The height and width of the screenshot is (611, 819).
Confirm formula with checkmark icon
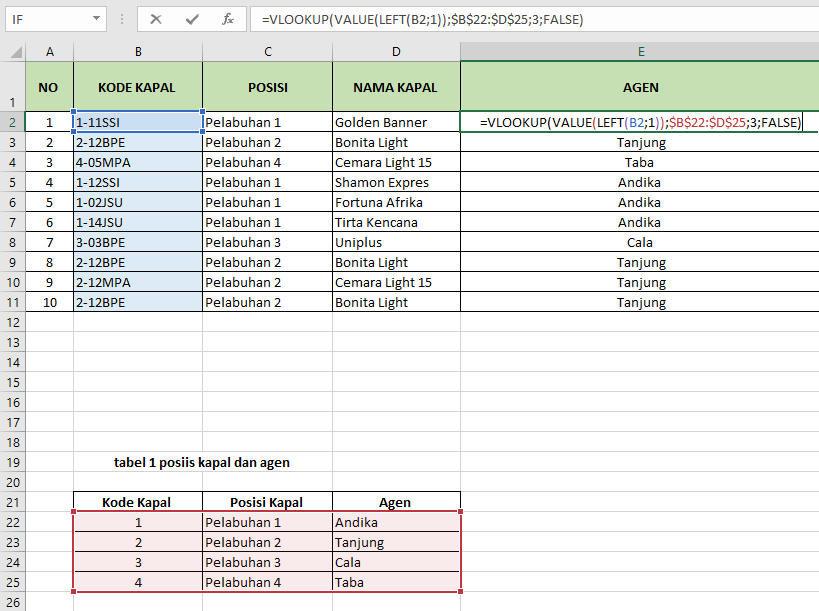click(192, 19)
